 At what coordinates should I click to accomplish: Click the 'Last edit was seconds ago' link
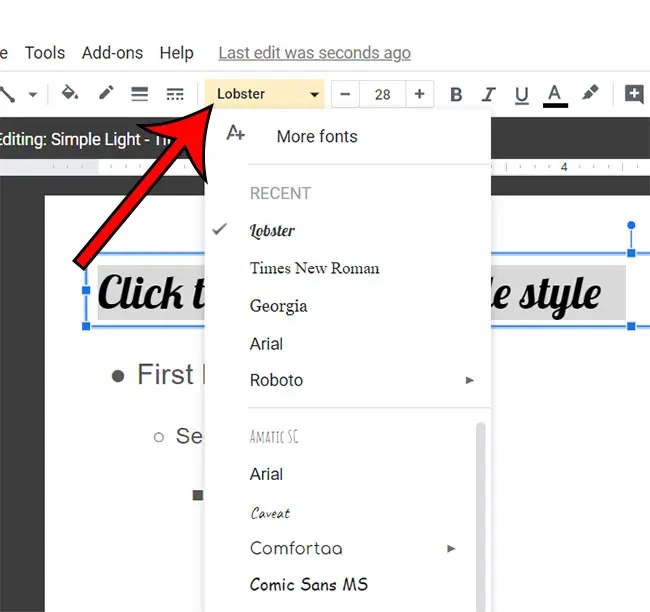[x=314, y=53]
